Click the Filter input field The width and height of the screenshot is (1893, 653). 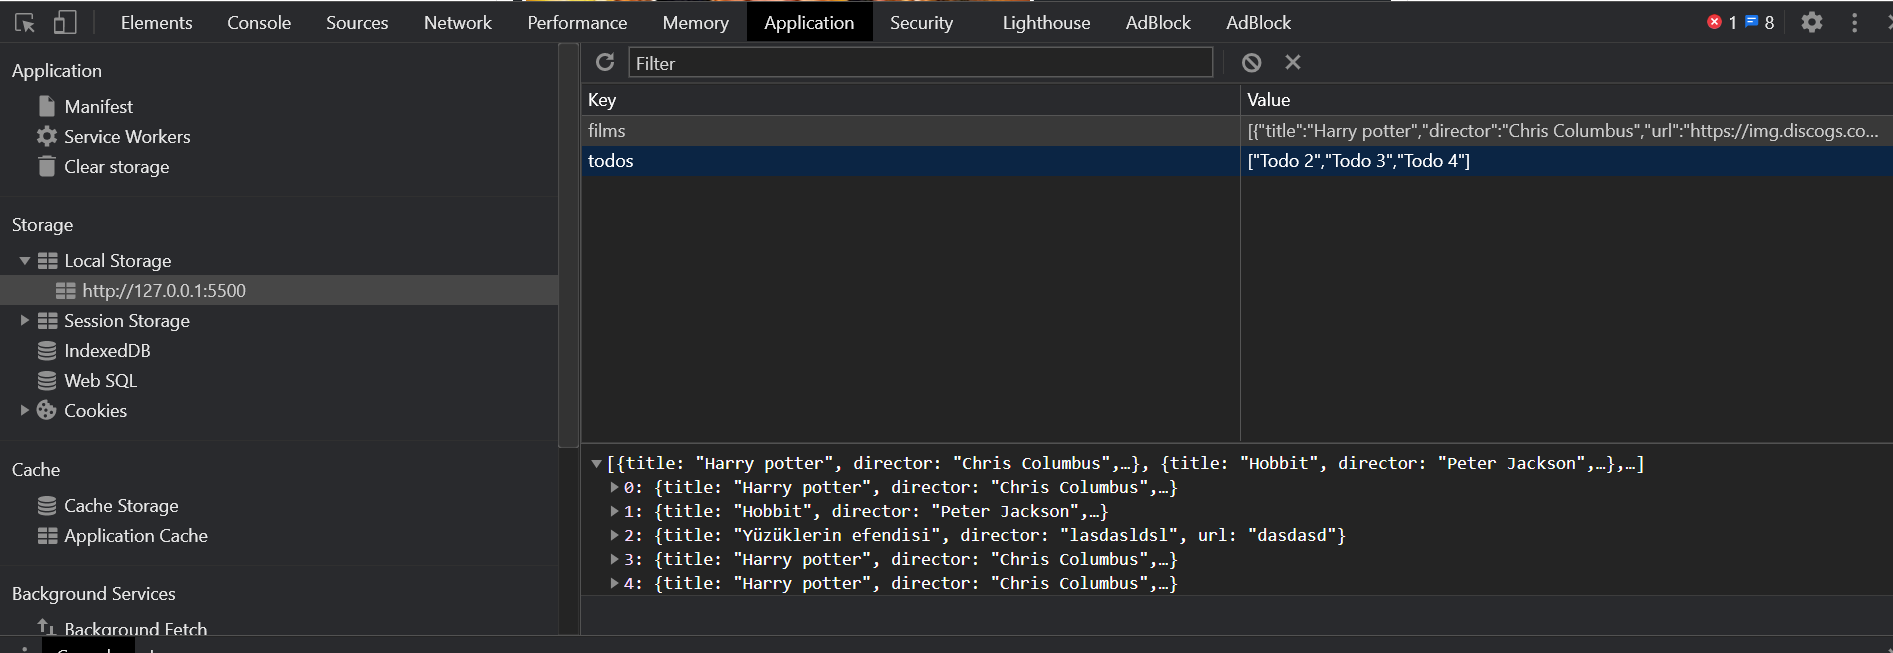tap(920, 63)
